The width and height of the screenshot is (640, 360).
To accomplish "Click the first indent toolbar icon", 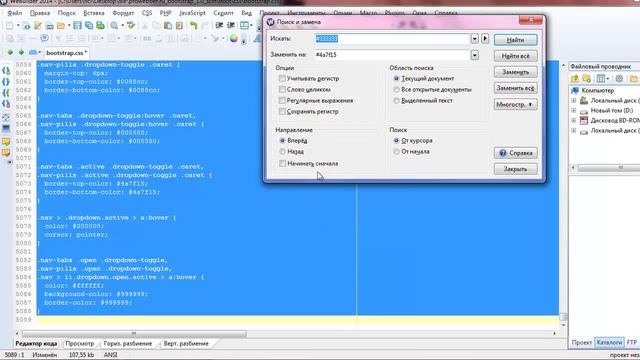I will (219, 26).
